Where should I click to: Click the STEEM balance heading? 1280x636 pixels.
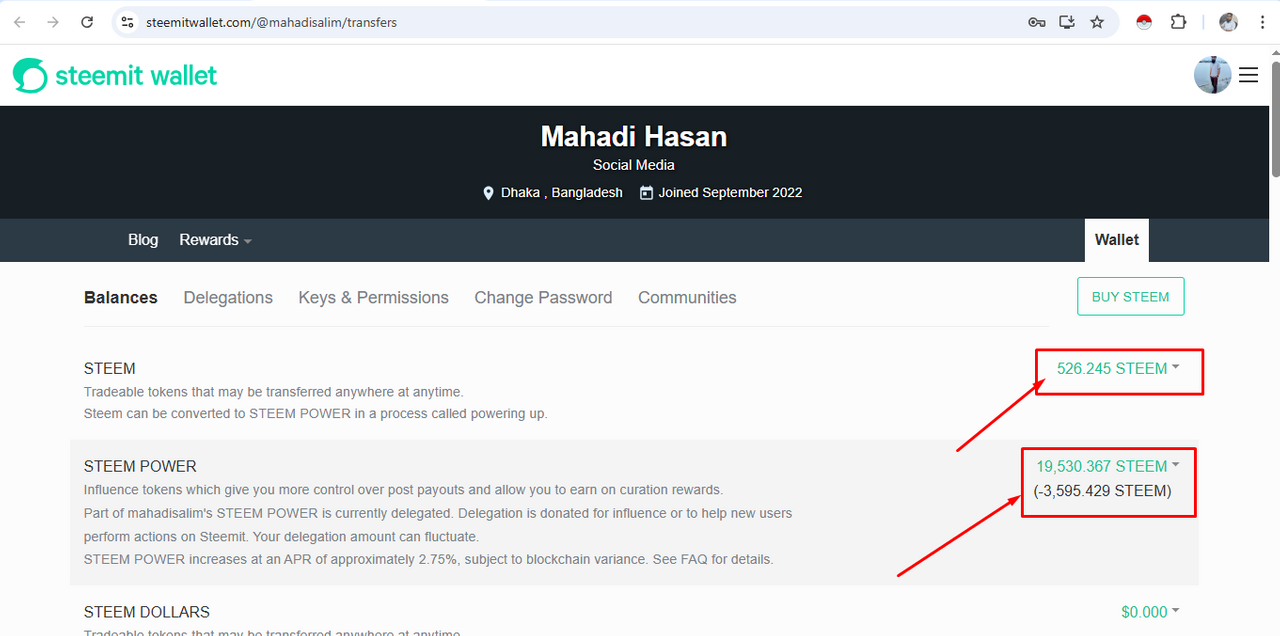point(110,369)
